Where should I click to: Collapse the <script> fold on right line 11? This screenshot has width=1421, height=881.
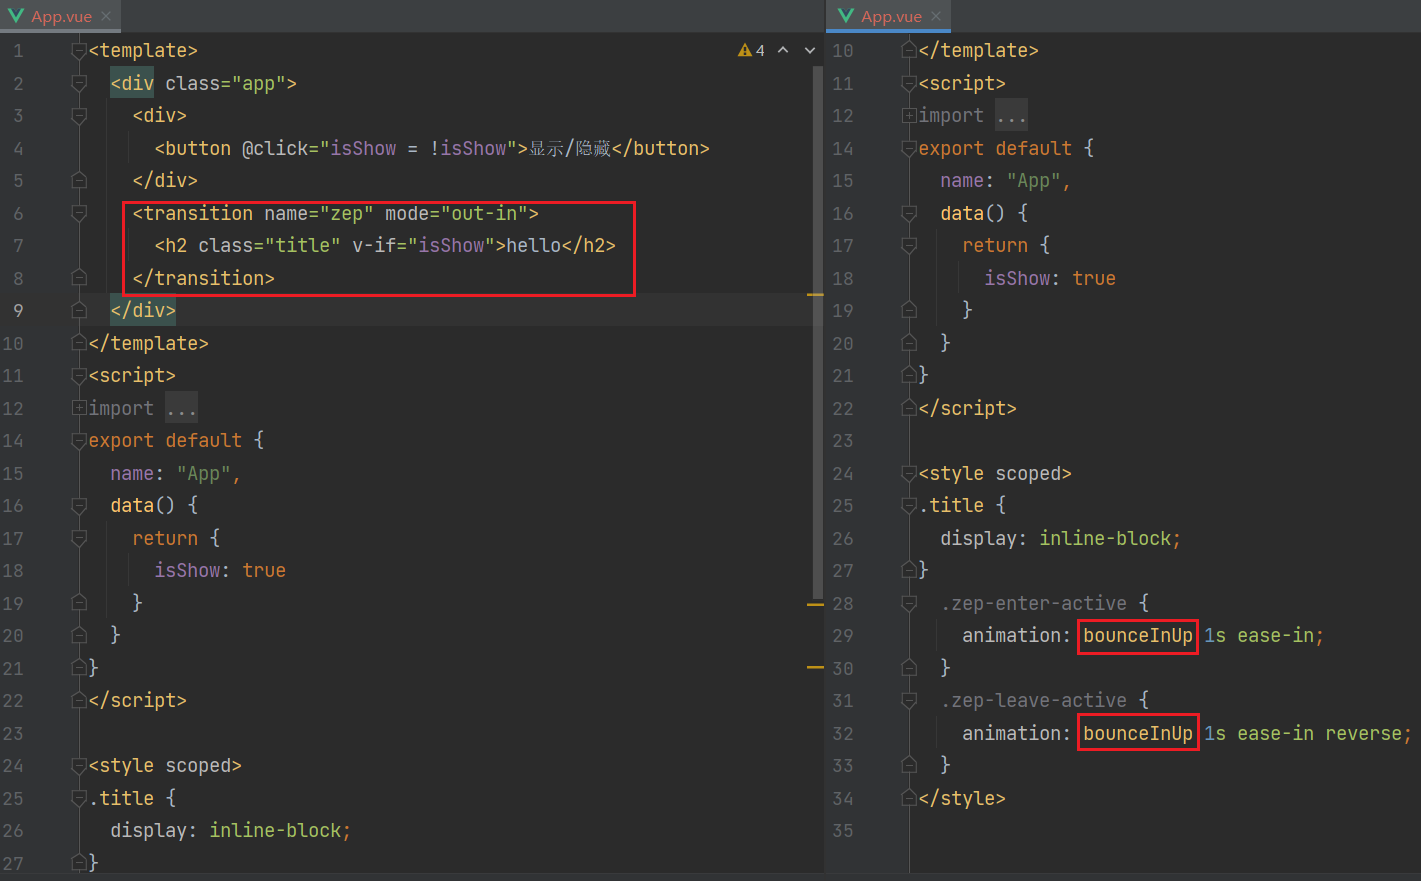click(909, 83)
